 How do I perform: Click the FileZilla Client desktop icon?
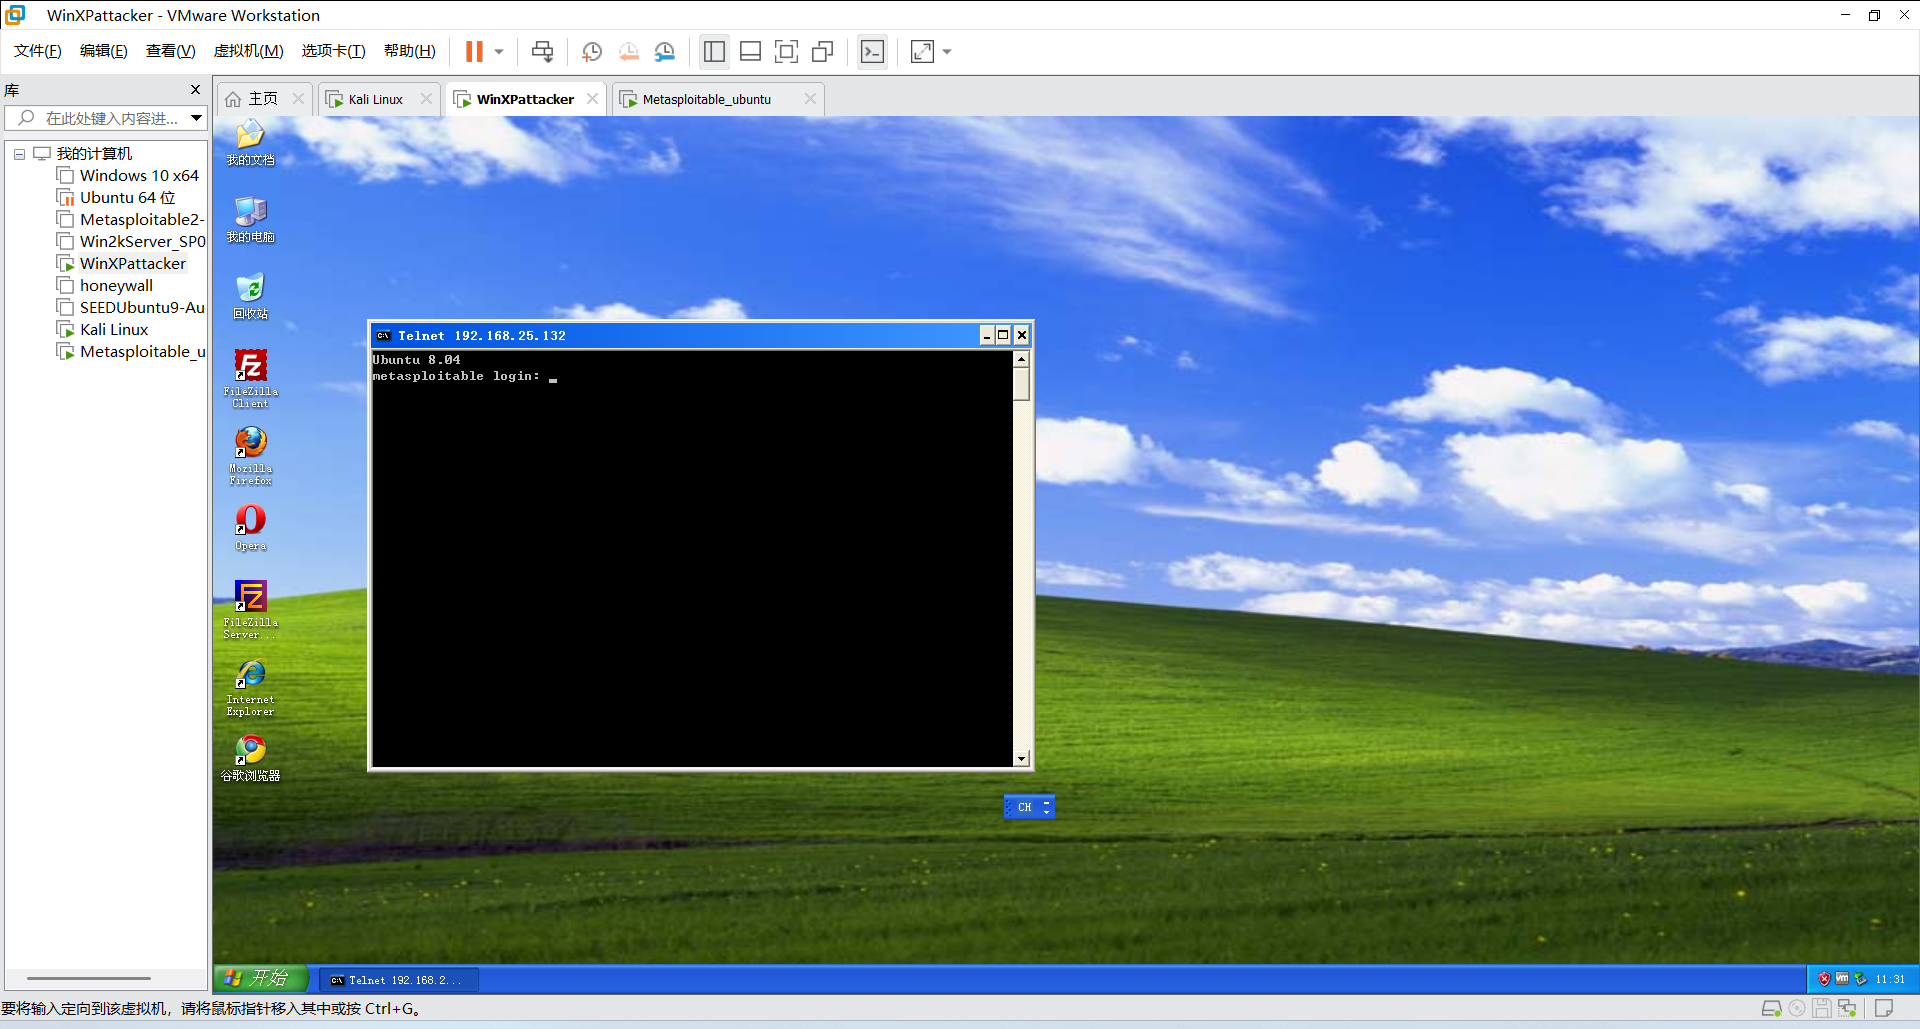pyautogui.click(x=250, y=378)
